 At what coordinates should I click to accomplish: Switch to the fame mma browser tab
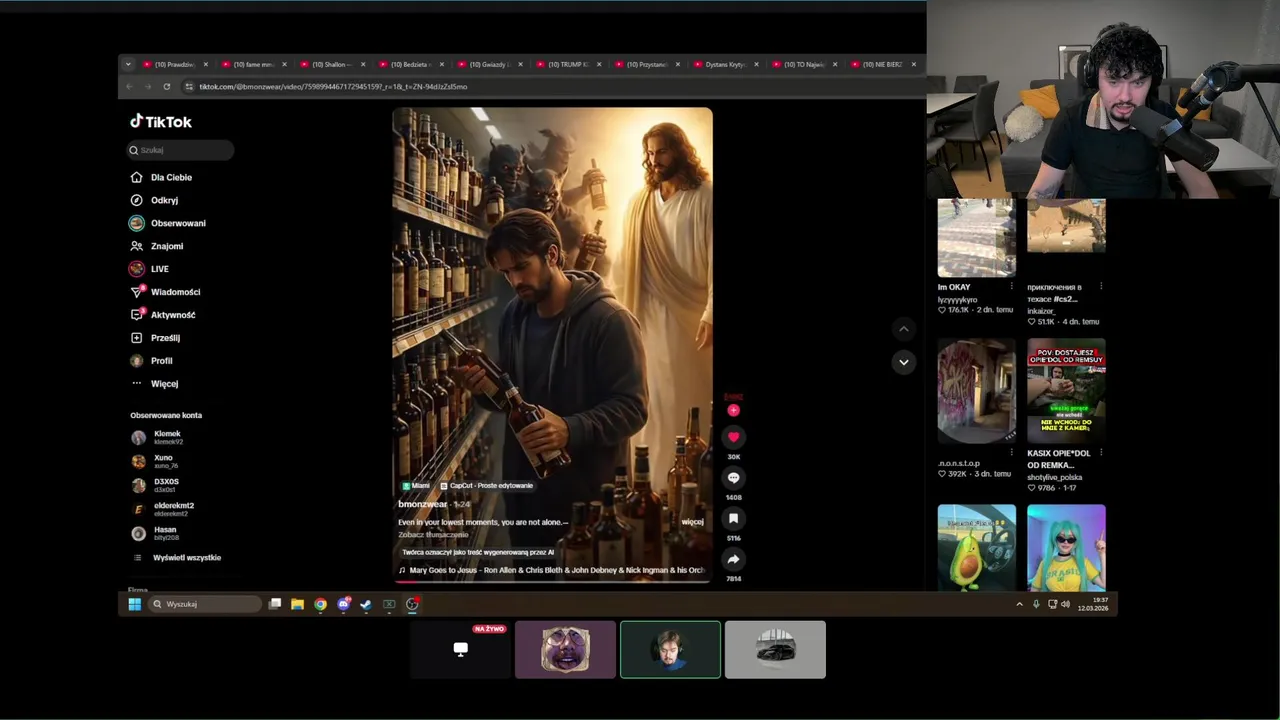[x=253, y=64]
